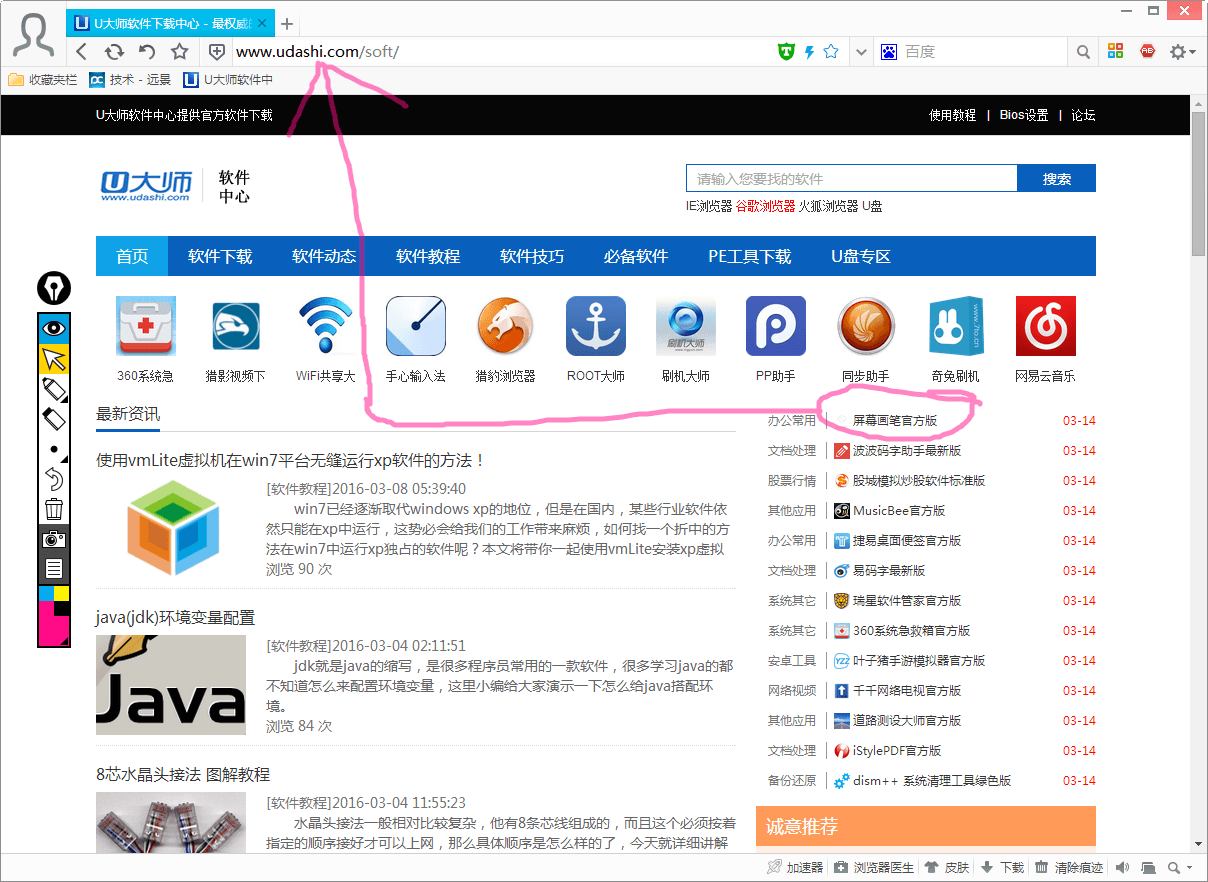1208x882 pixels.
Task: Open 浏览器医生 in the status bar
Action: coord(874,867)
